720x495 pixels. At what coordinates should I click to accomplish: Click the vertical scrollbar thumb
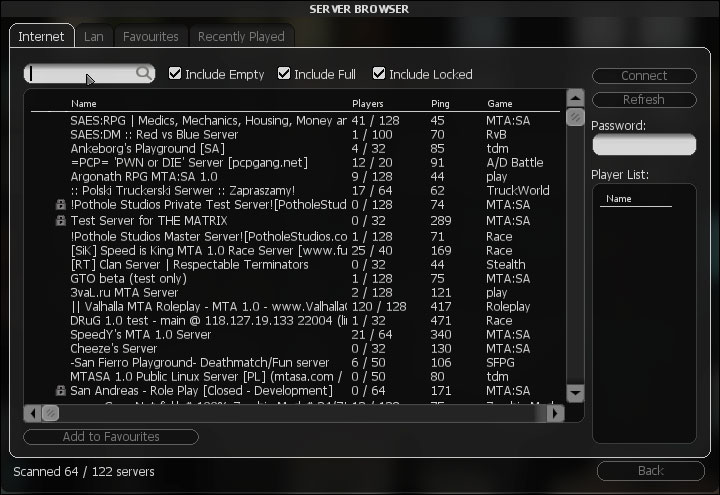pos(575,117)
